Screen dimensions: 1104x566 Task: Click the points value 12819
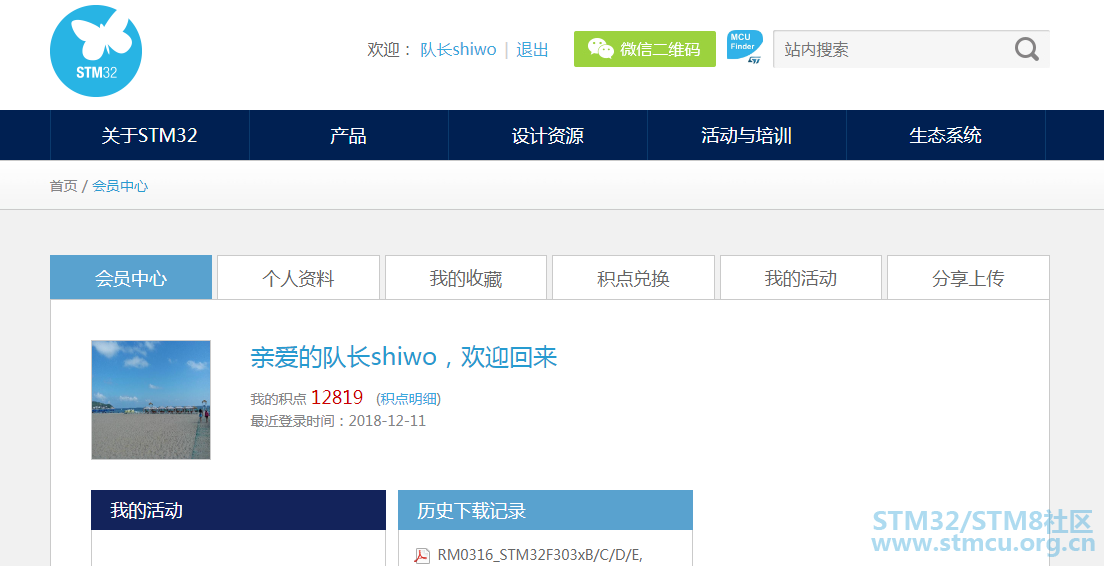(x=337, y=398)
